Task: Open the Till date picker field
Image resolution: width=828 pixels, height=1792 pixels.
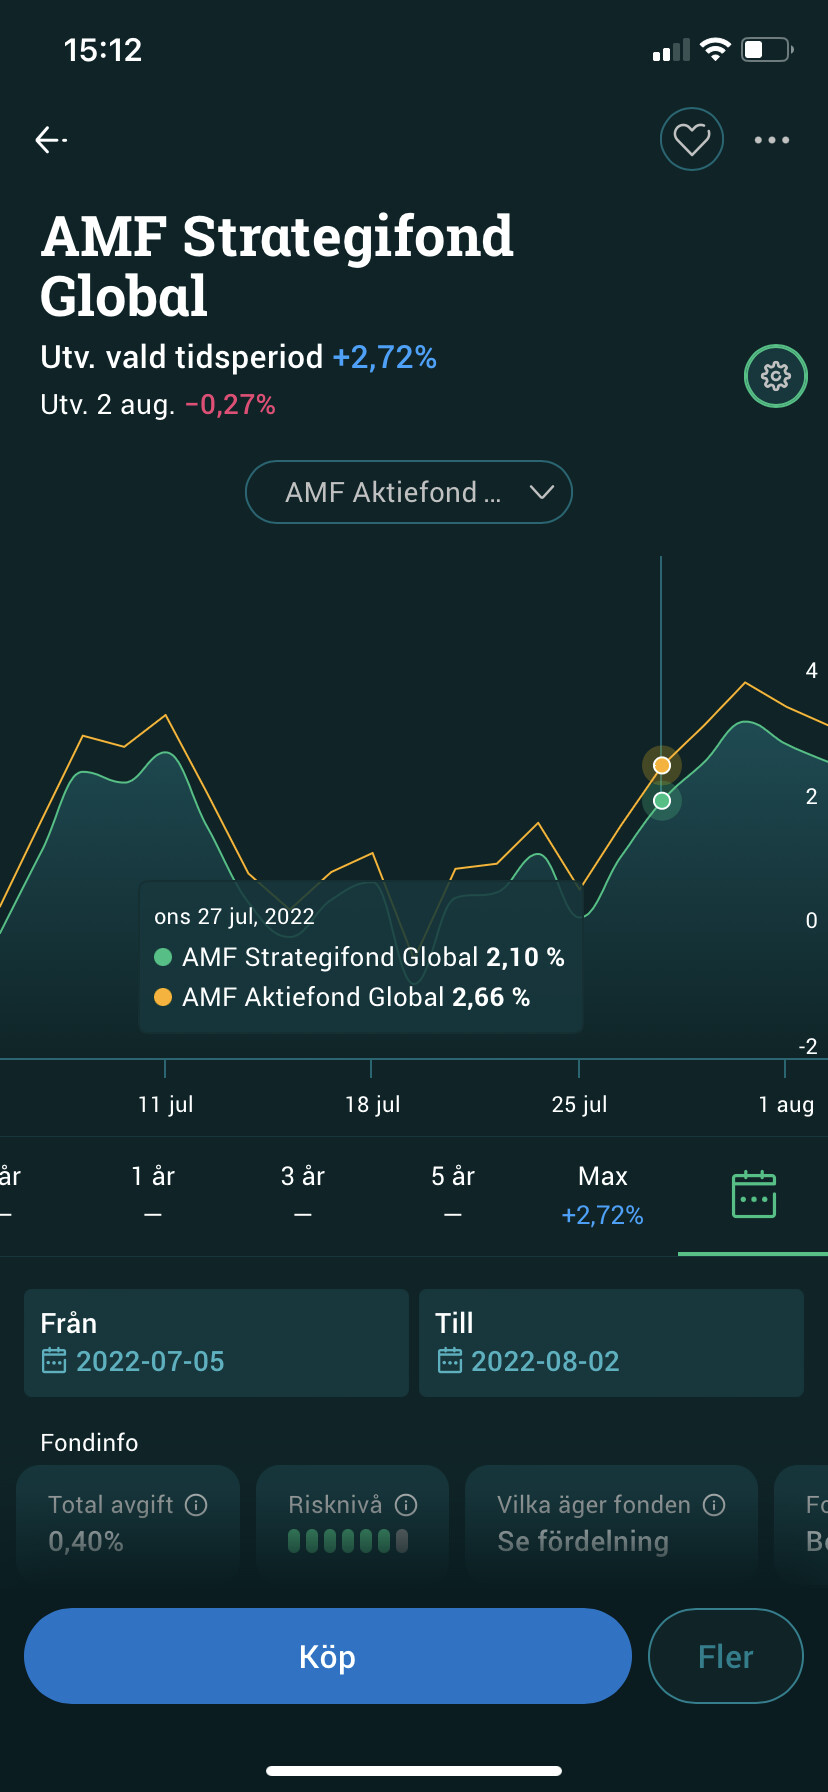Action: (x=611, y=1342)
